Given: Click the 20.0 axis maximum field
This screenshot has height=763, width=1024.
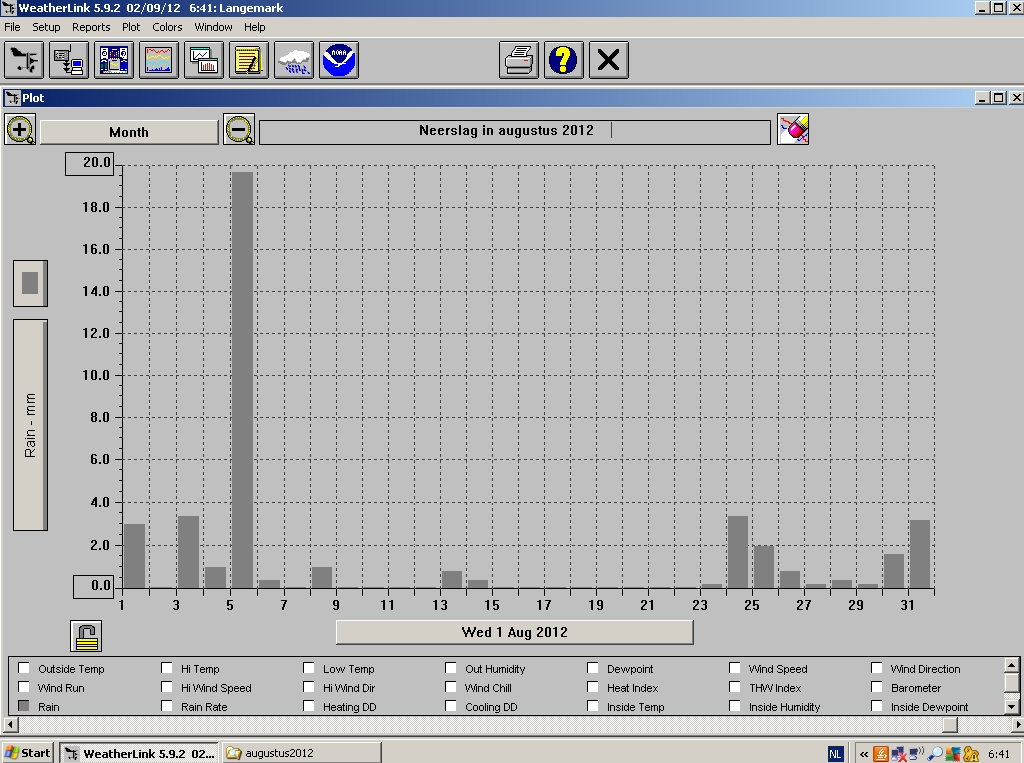Looking at the screenshot, I should coord(89,163).
